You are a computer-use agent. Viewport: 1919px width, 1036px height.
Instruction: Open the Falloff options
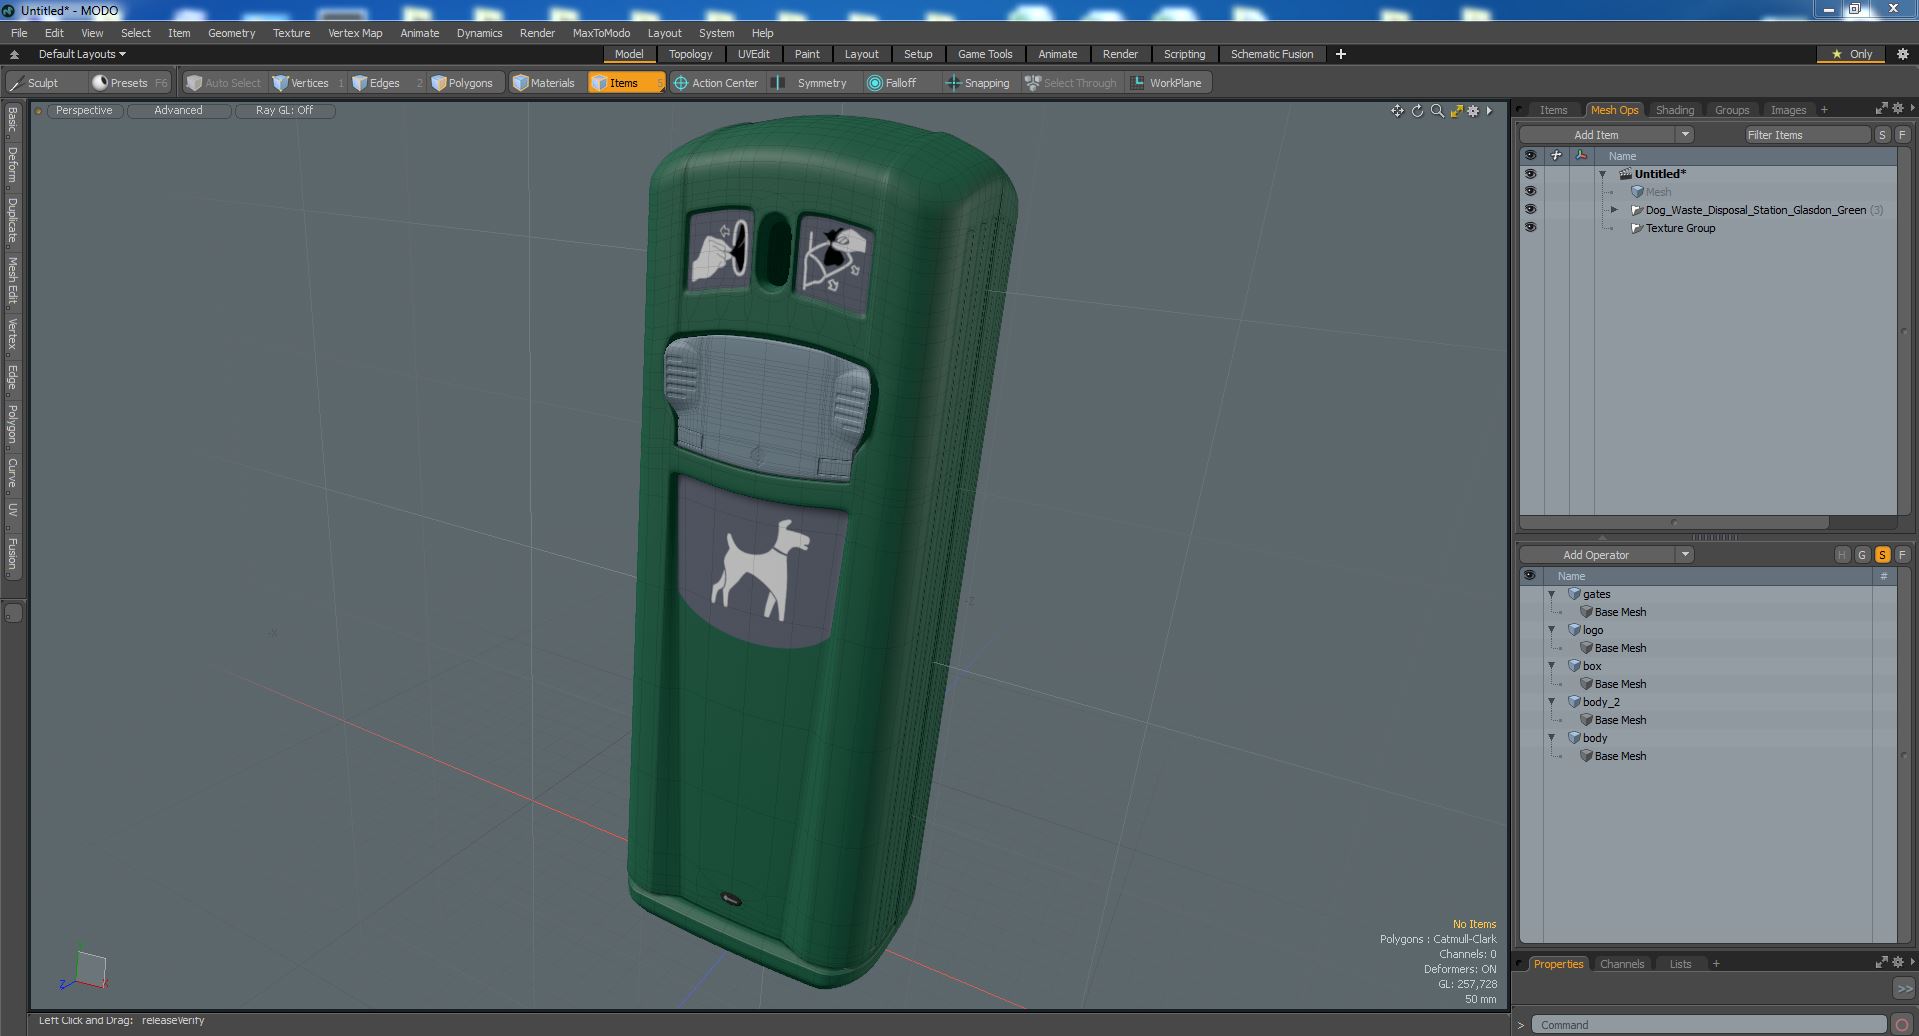(x=900, y=83)
